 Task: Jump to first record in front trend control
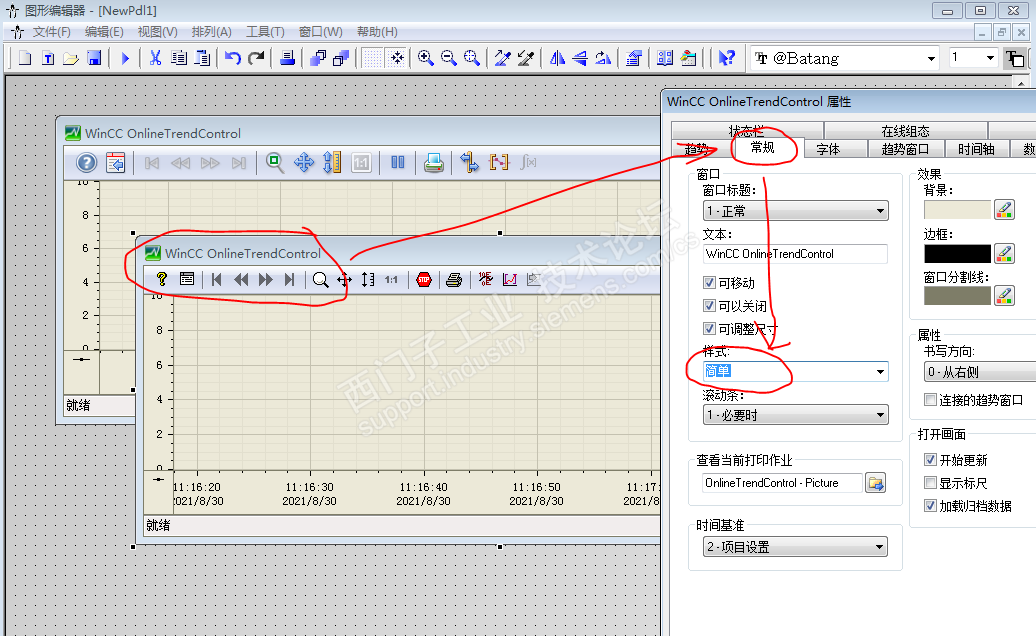[216, 279]
